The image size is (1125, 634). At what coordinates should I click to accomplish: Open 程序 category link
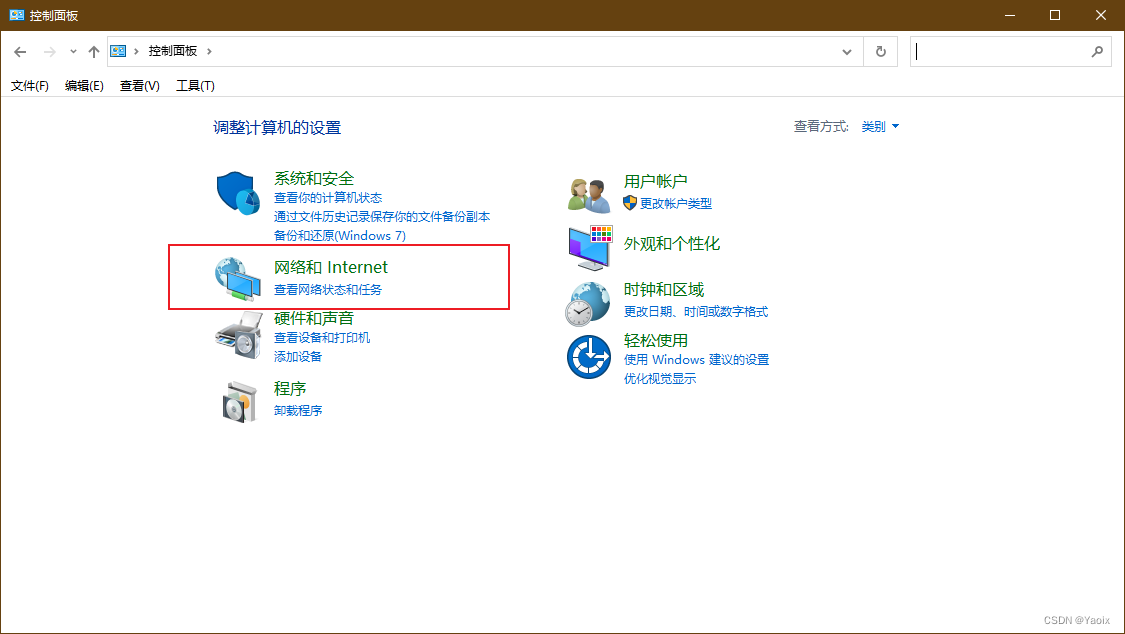[290, 389]
